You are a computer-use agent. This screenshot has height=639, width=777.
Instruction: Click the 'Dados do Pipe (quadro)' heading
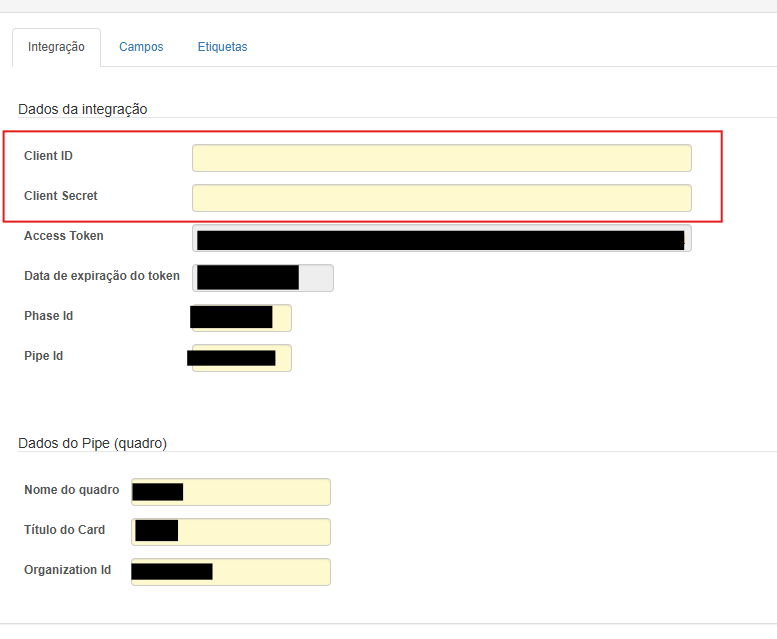(x=92, y=443)
